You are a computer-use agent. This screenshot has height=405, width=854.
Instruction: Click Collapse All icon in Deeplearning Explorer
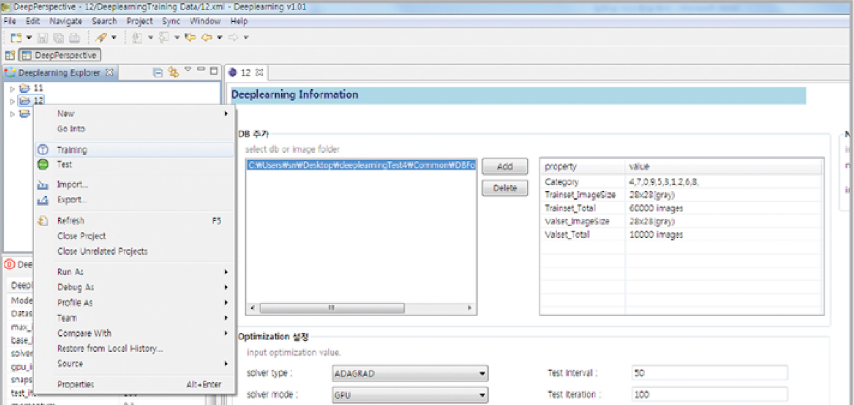(x=158, y=72)
